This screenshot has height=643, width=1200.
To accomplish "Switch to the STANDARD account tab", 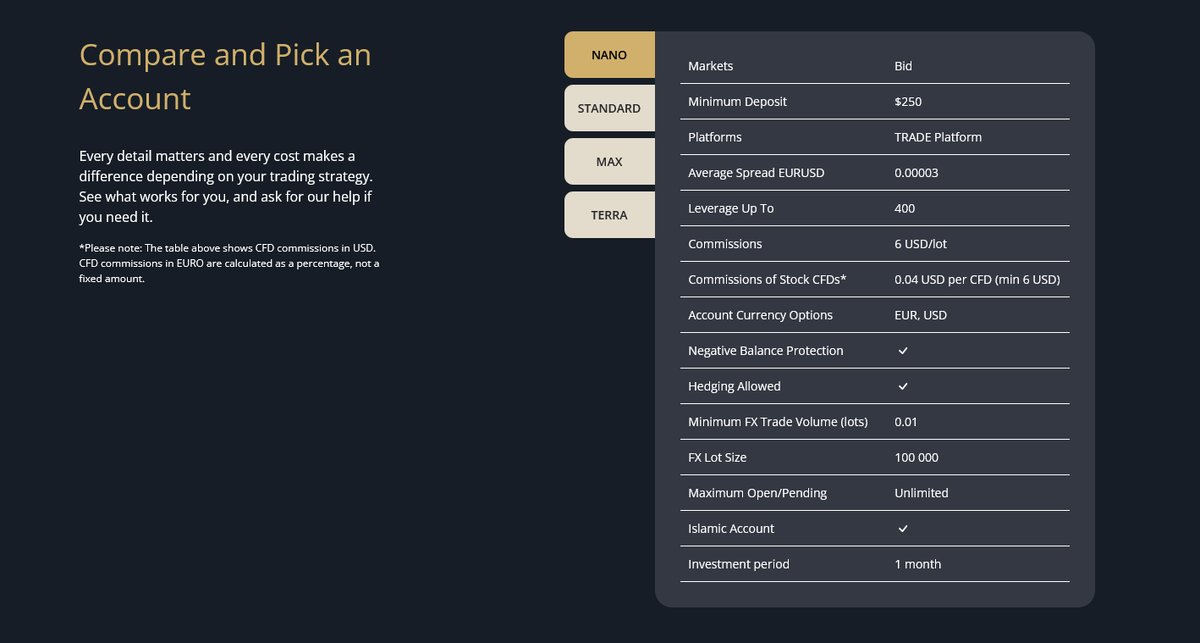I will [x=609, y=108].
